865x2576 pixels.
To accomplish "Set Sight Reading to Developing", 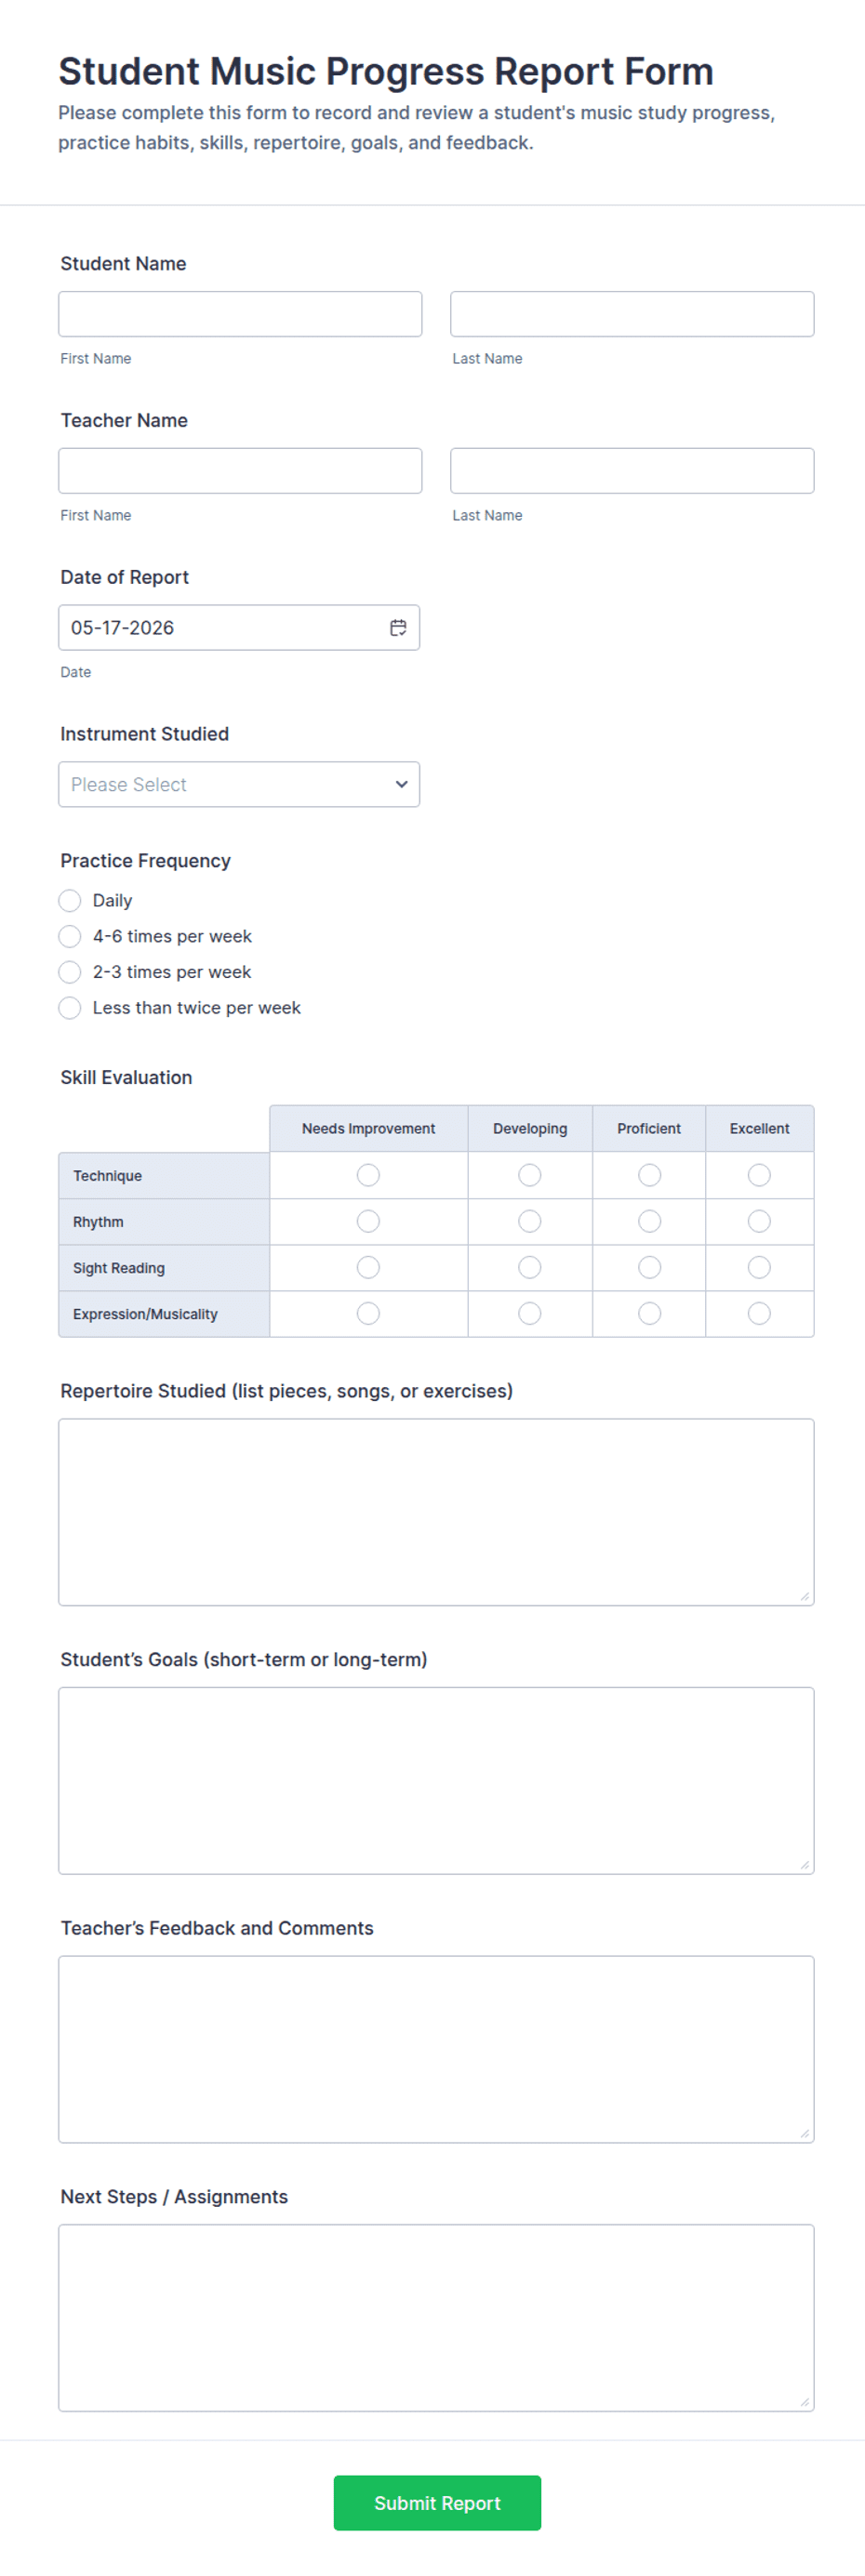I will click(530, 1267).
